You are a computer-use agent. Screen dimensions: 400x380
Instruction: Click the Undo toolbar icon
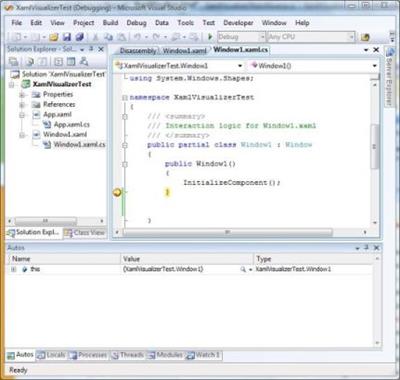click(x=137, y=37)
